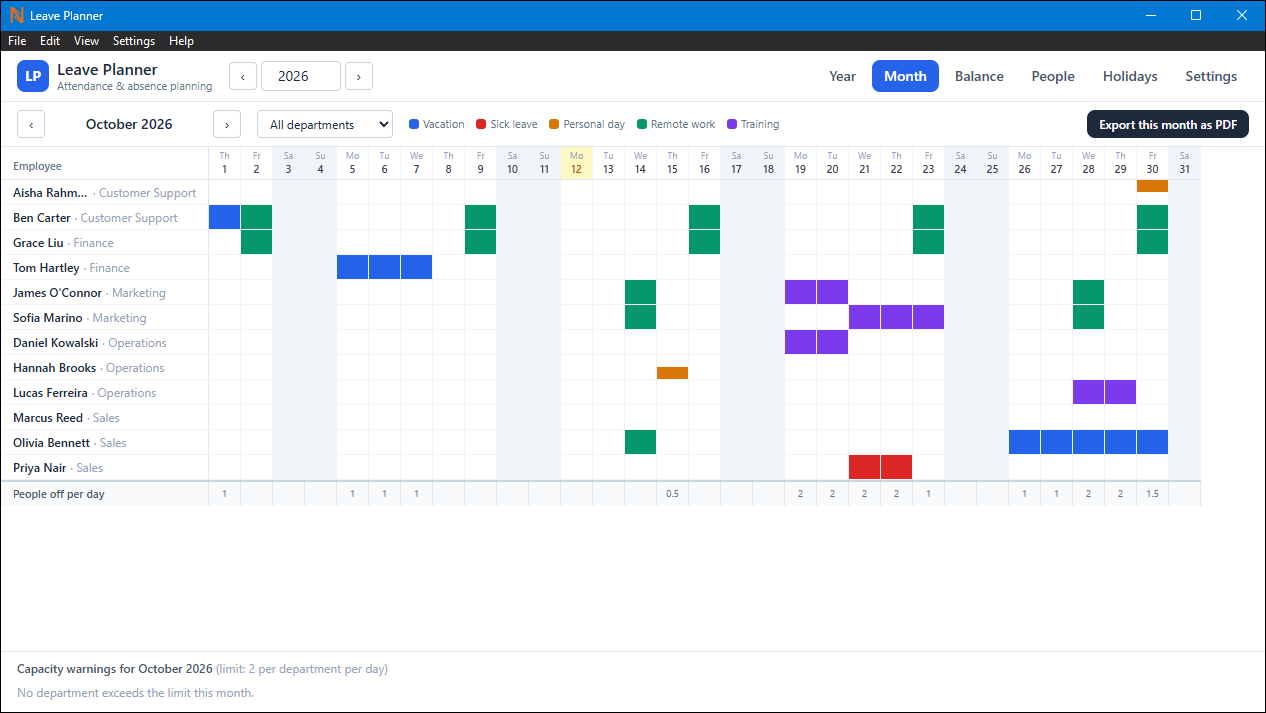Click the Sofia Marino employee name
The width and height of the screenshot is (1266, 713).
(48, 318)
